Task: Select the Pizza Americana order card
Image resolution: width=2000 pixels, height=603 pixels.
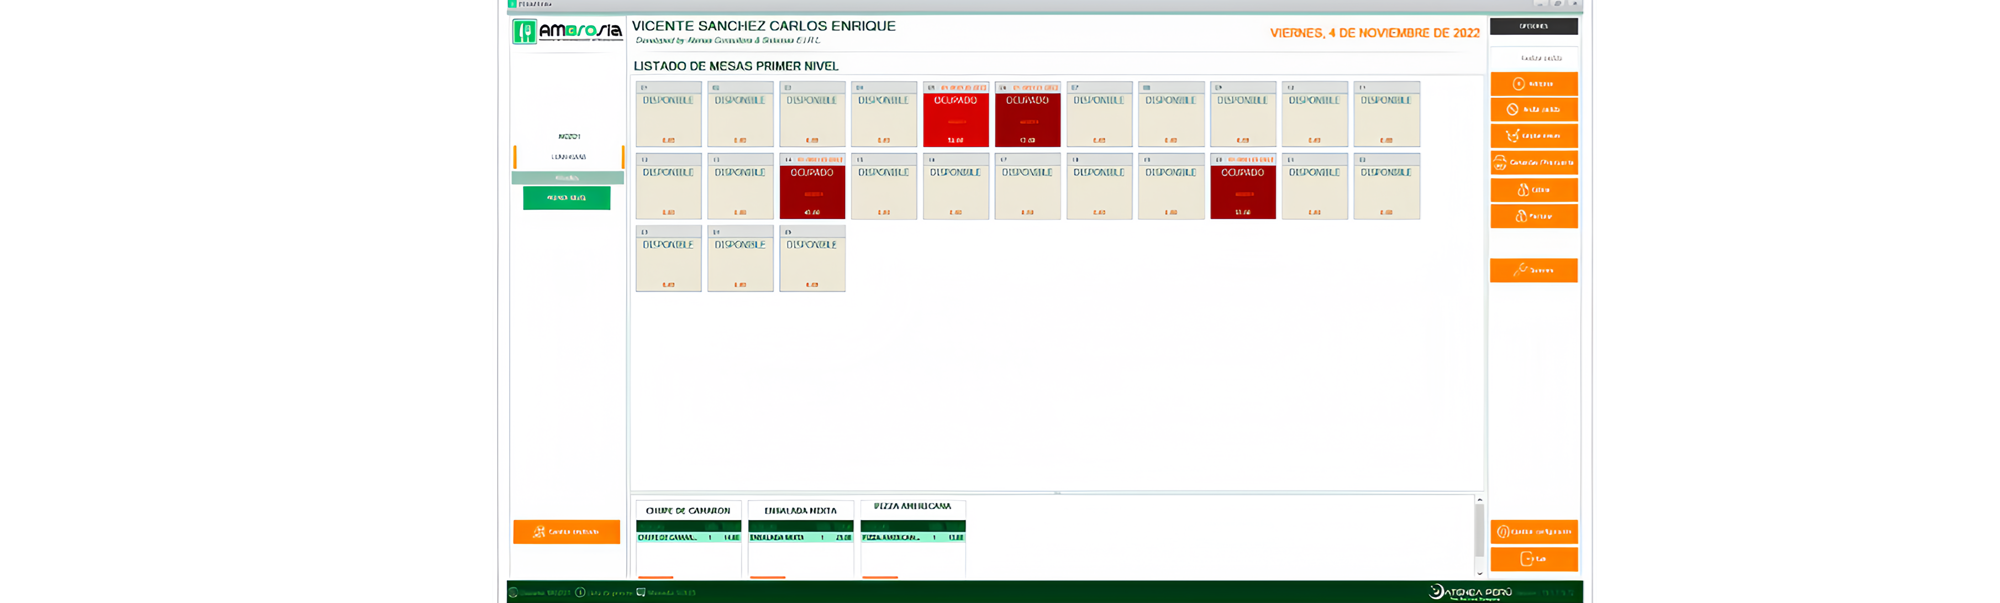Action: tap(912, 536)
